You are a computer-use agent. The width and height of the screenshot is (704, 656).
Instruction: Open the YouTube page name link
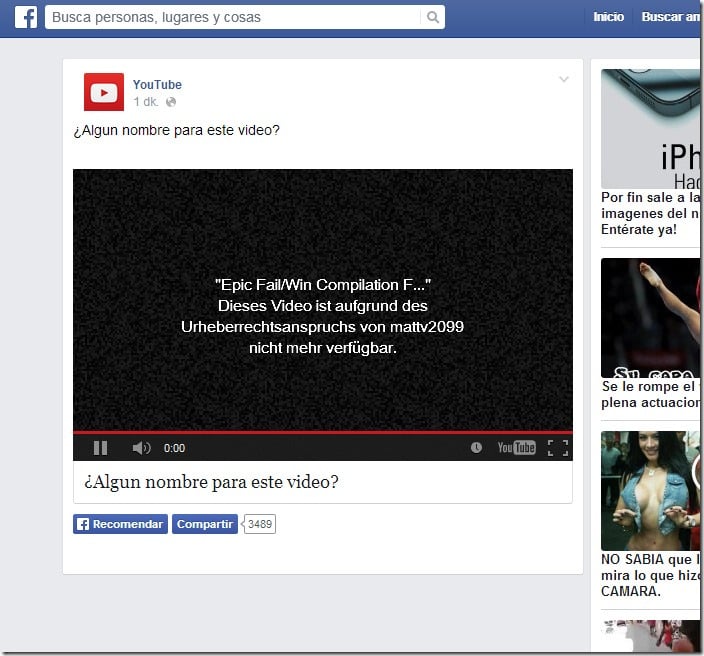pyautogui.click(x=157, y=84)
